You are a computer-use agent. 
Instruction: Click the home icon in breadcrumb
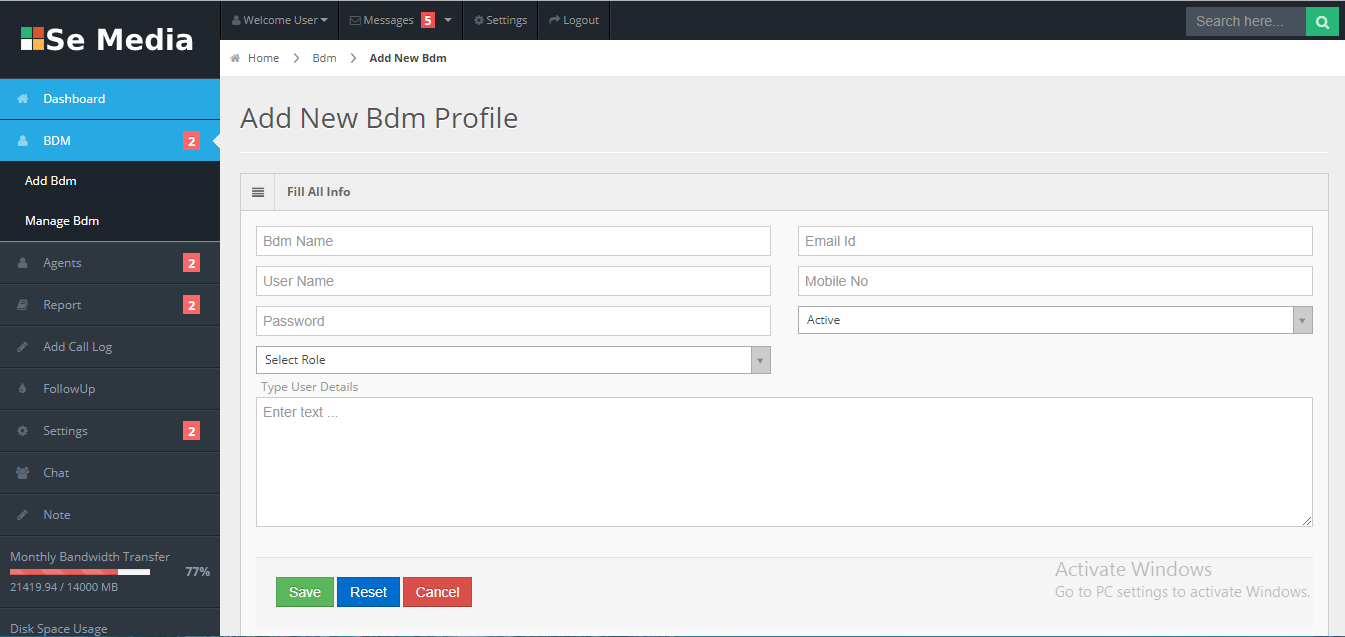click(235, 58)
